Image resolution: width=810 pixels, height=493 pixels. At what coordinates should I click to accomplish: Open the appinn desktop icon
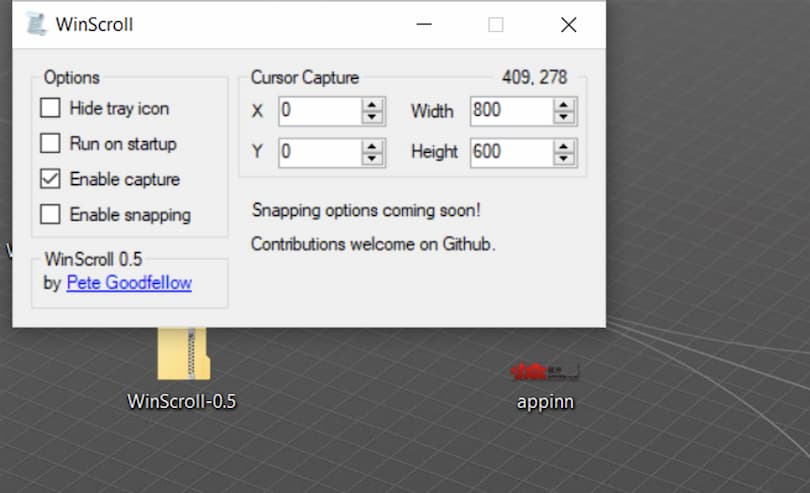[545, 372]
